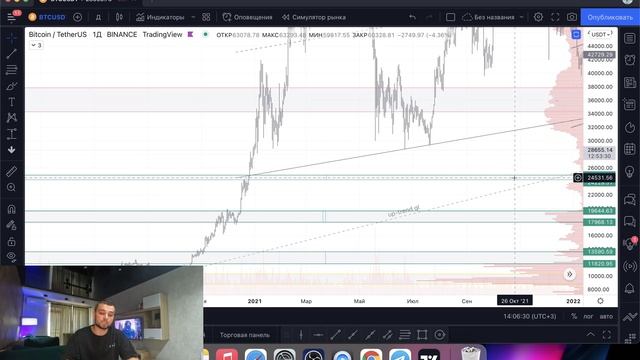Open chart settings gear in toolbar

[538, 17]
